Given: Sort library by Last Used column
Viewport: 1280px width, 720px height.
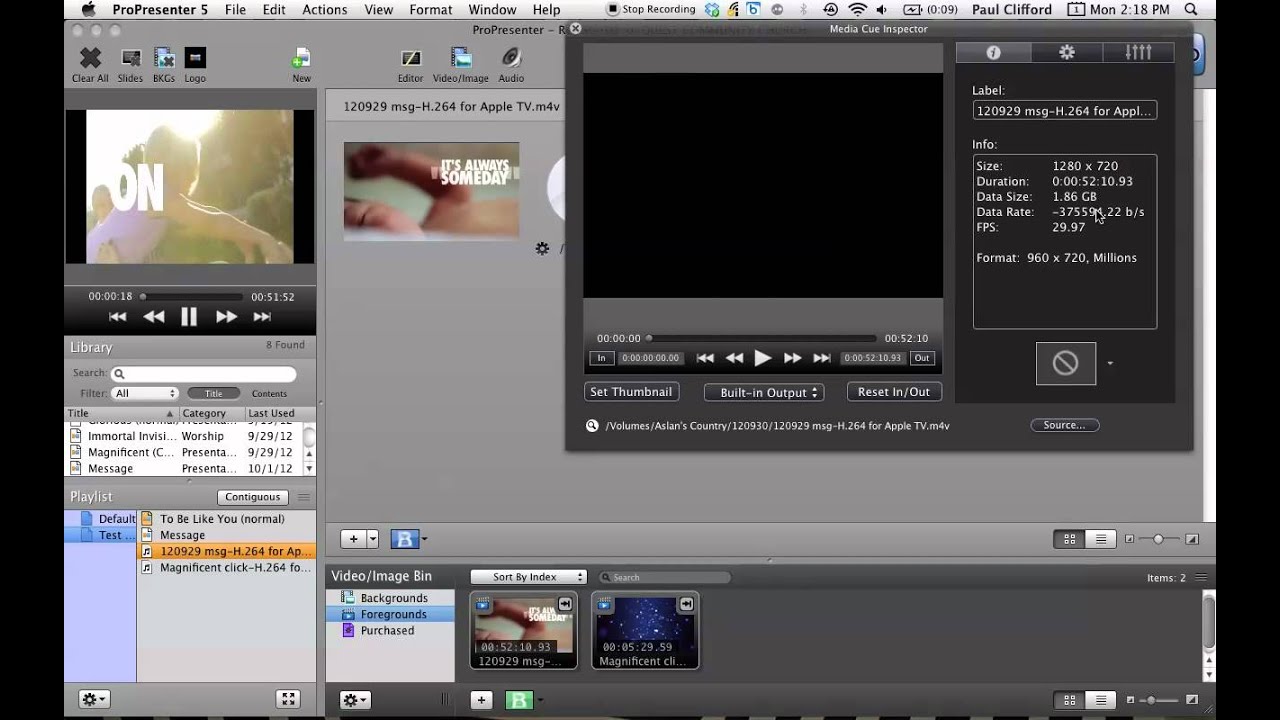Looking at the screenshot, I should 272,413.
